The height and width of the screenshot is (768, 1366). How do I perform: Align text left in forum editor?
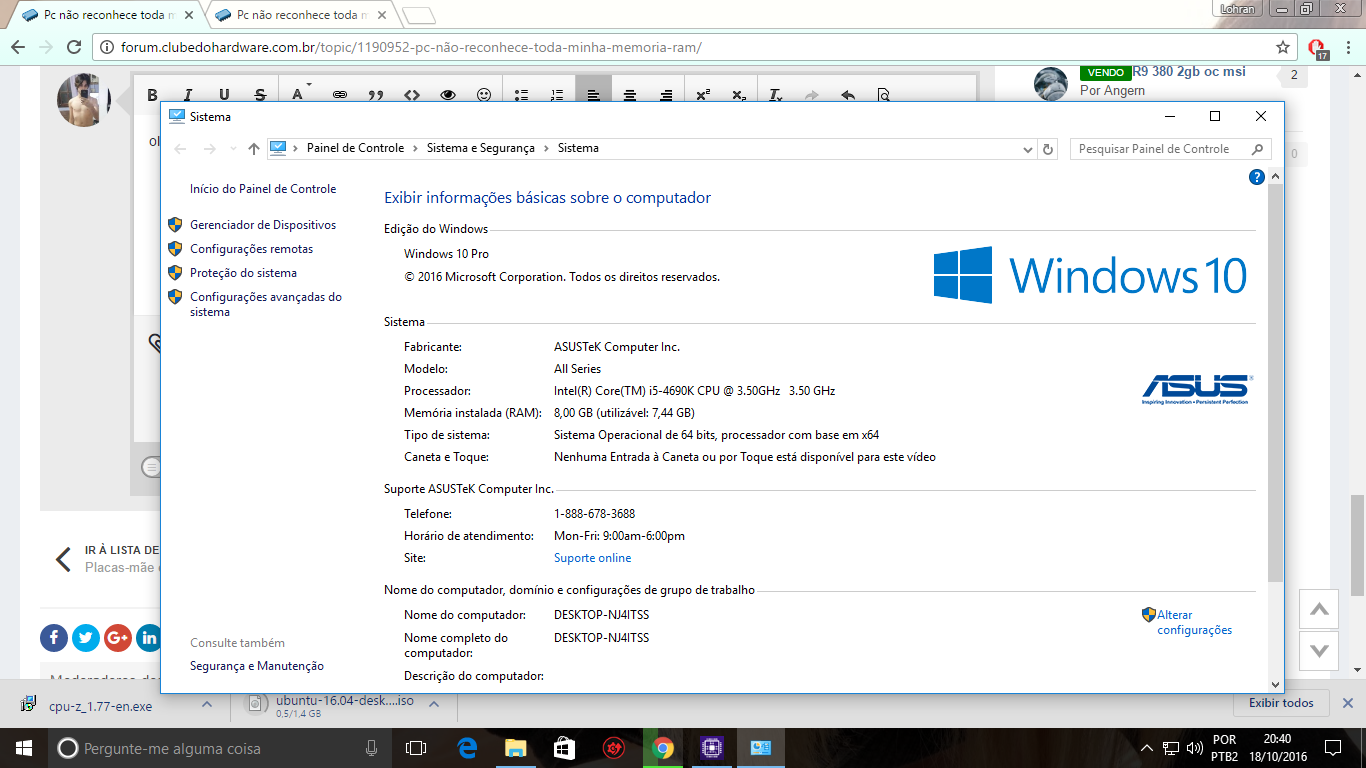[593, 94]
